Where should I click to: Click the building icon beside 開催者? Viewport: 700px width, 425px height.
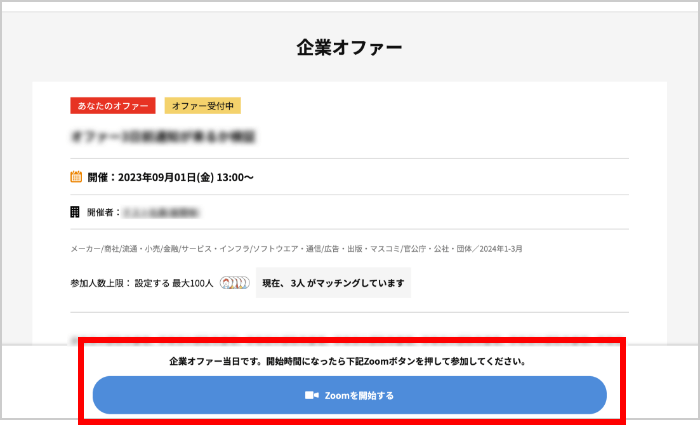[x=75, y=212]
